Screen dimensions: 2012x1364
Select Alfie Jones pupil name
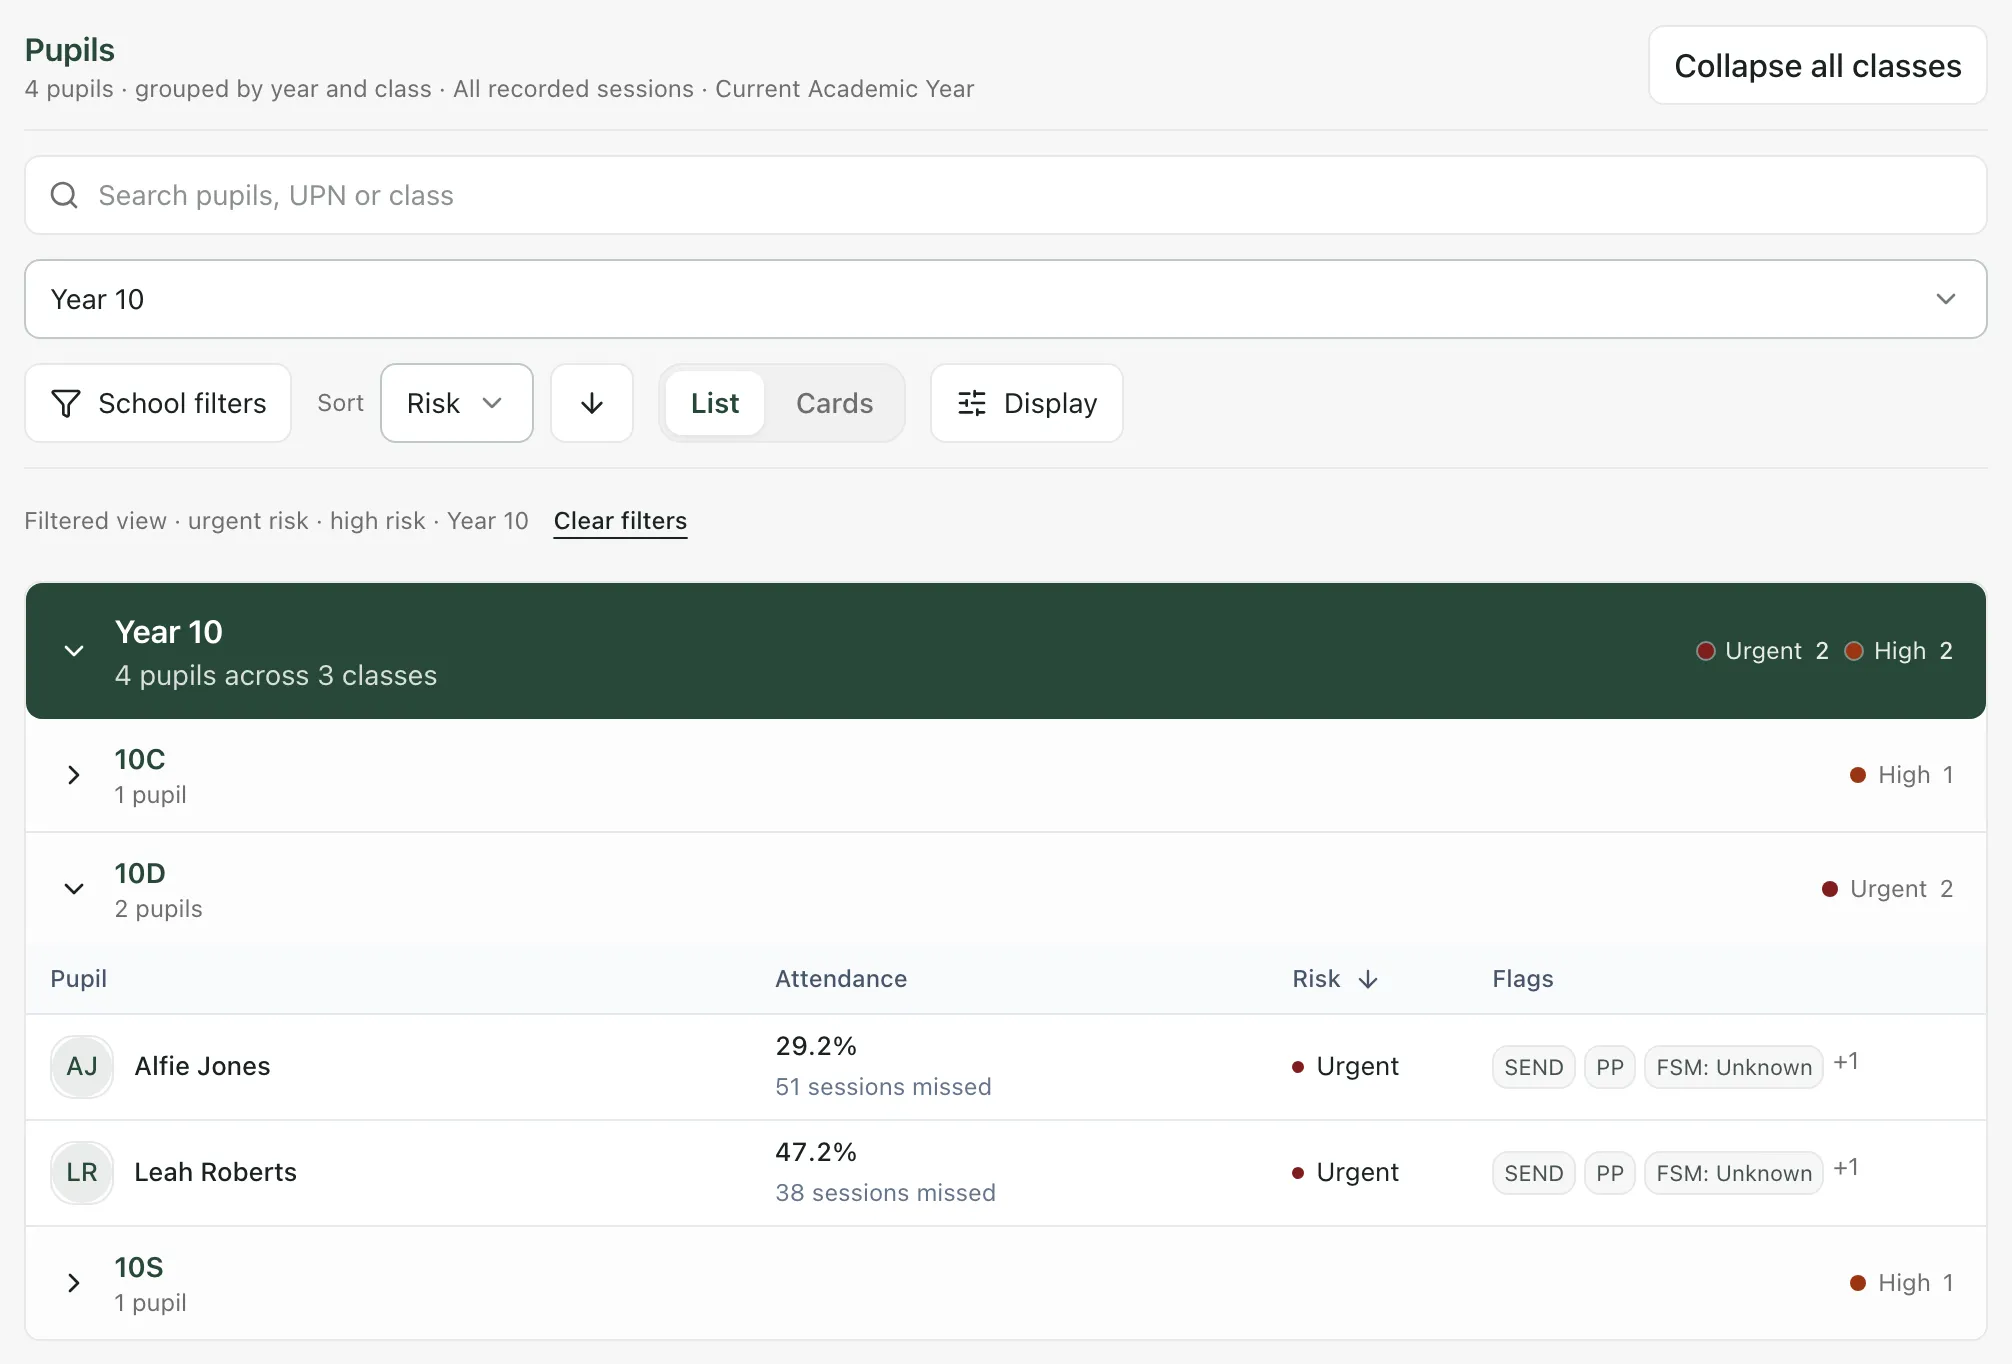click(x=202, y=1067)
